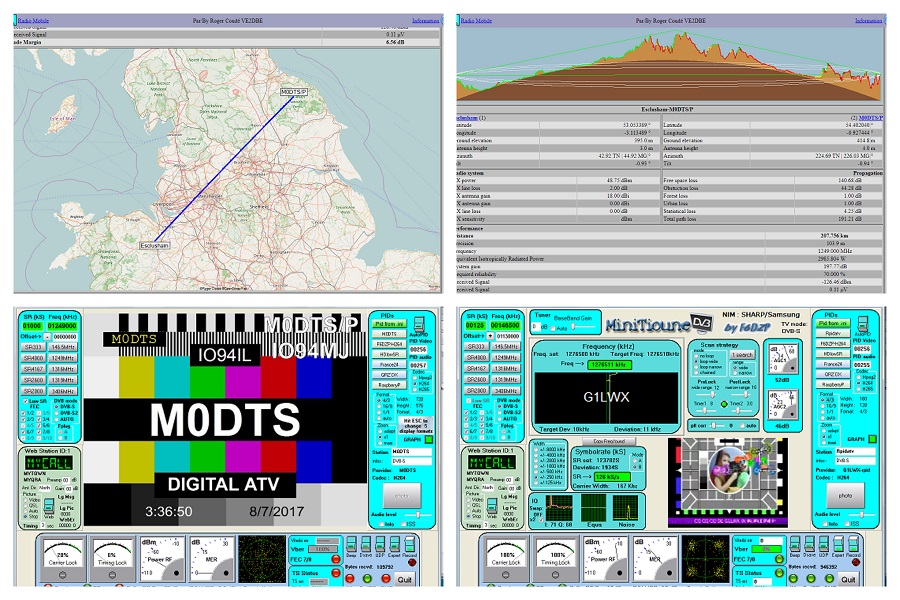The image size is (900, 600).
Task: Click the SR333 preset in M0DTS window
Action: 33,347
